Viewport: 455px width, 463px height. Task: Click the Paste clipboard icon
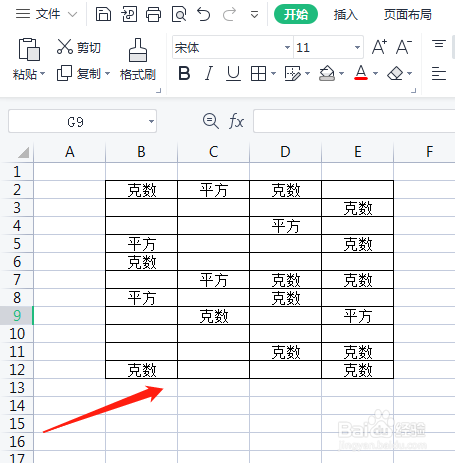[29, 49]
